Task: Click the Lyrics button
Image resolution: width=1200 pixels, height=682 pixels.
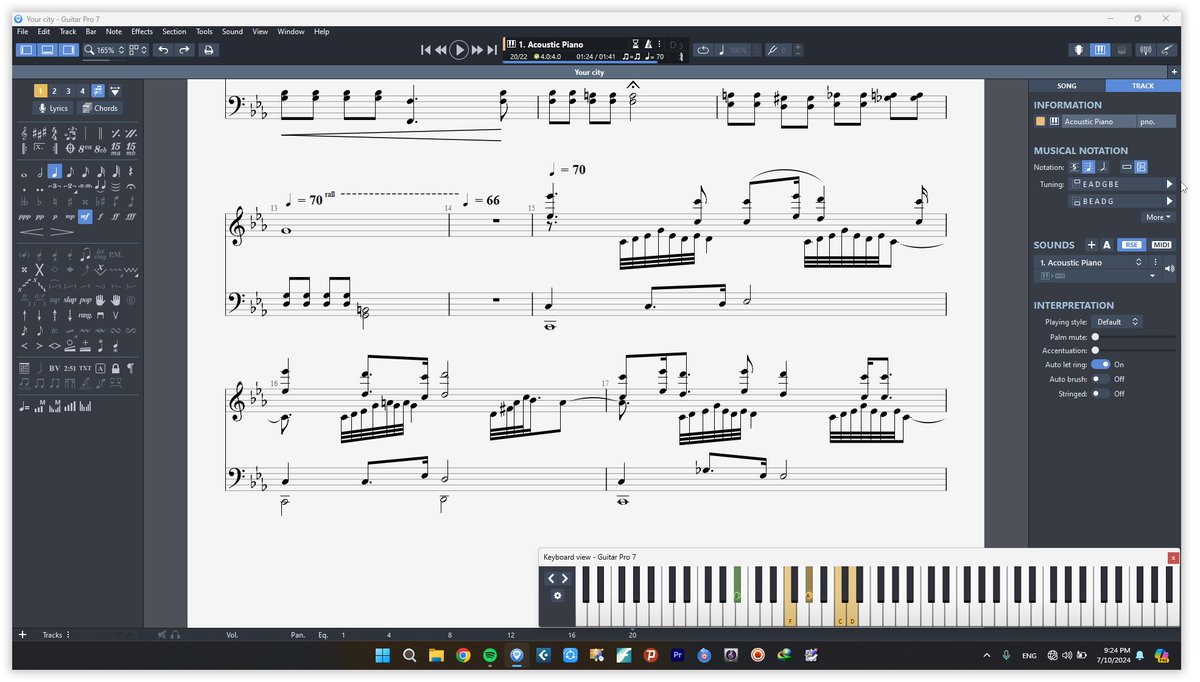Action: [53, 108]
